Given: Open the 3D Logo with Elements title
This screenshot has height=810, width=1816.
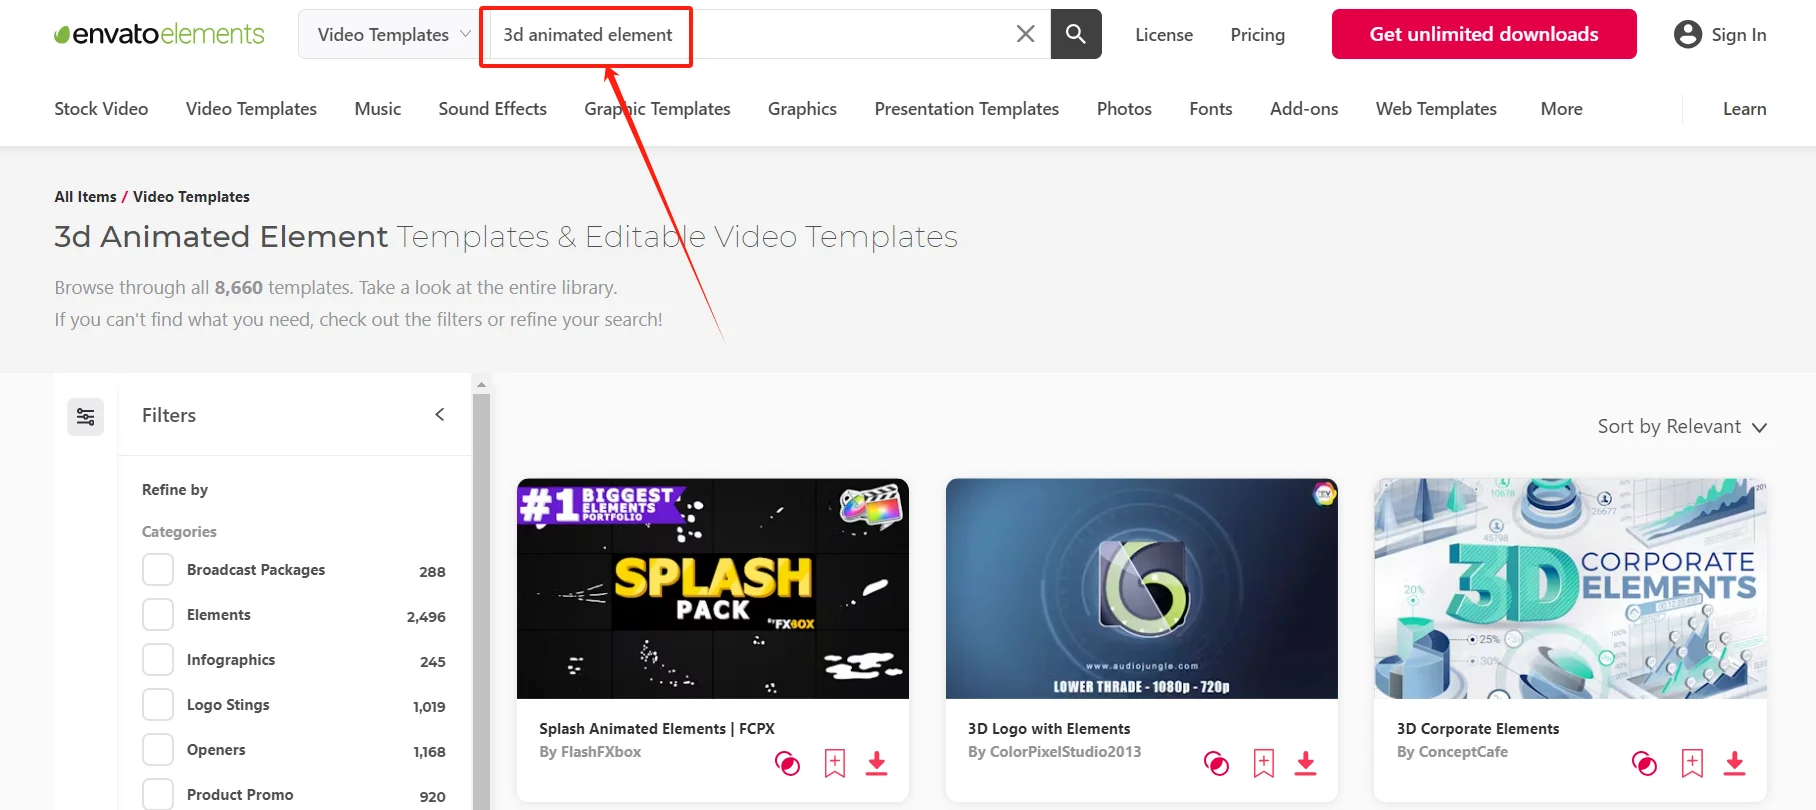Looking at the screenshot, I should point(1049,729).
